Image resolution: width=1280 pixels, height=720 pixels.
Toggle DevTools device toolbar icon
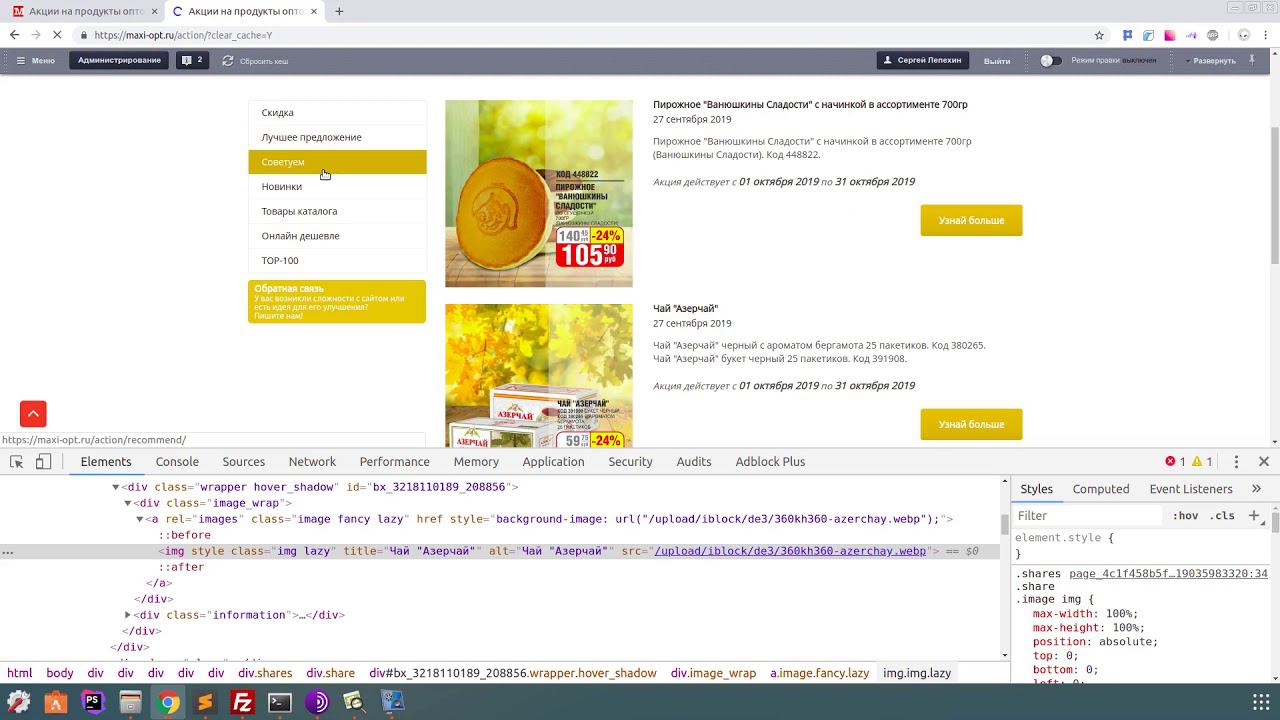click(x=43, y=461)
